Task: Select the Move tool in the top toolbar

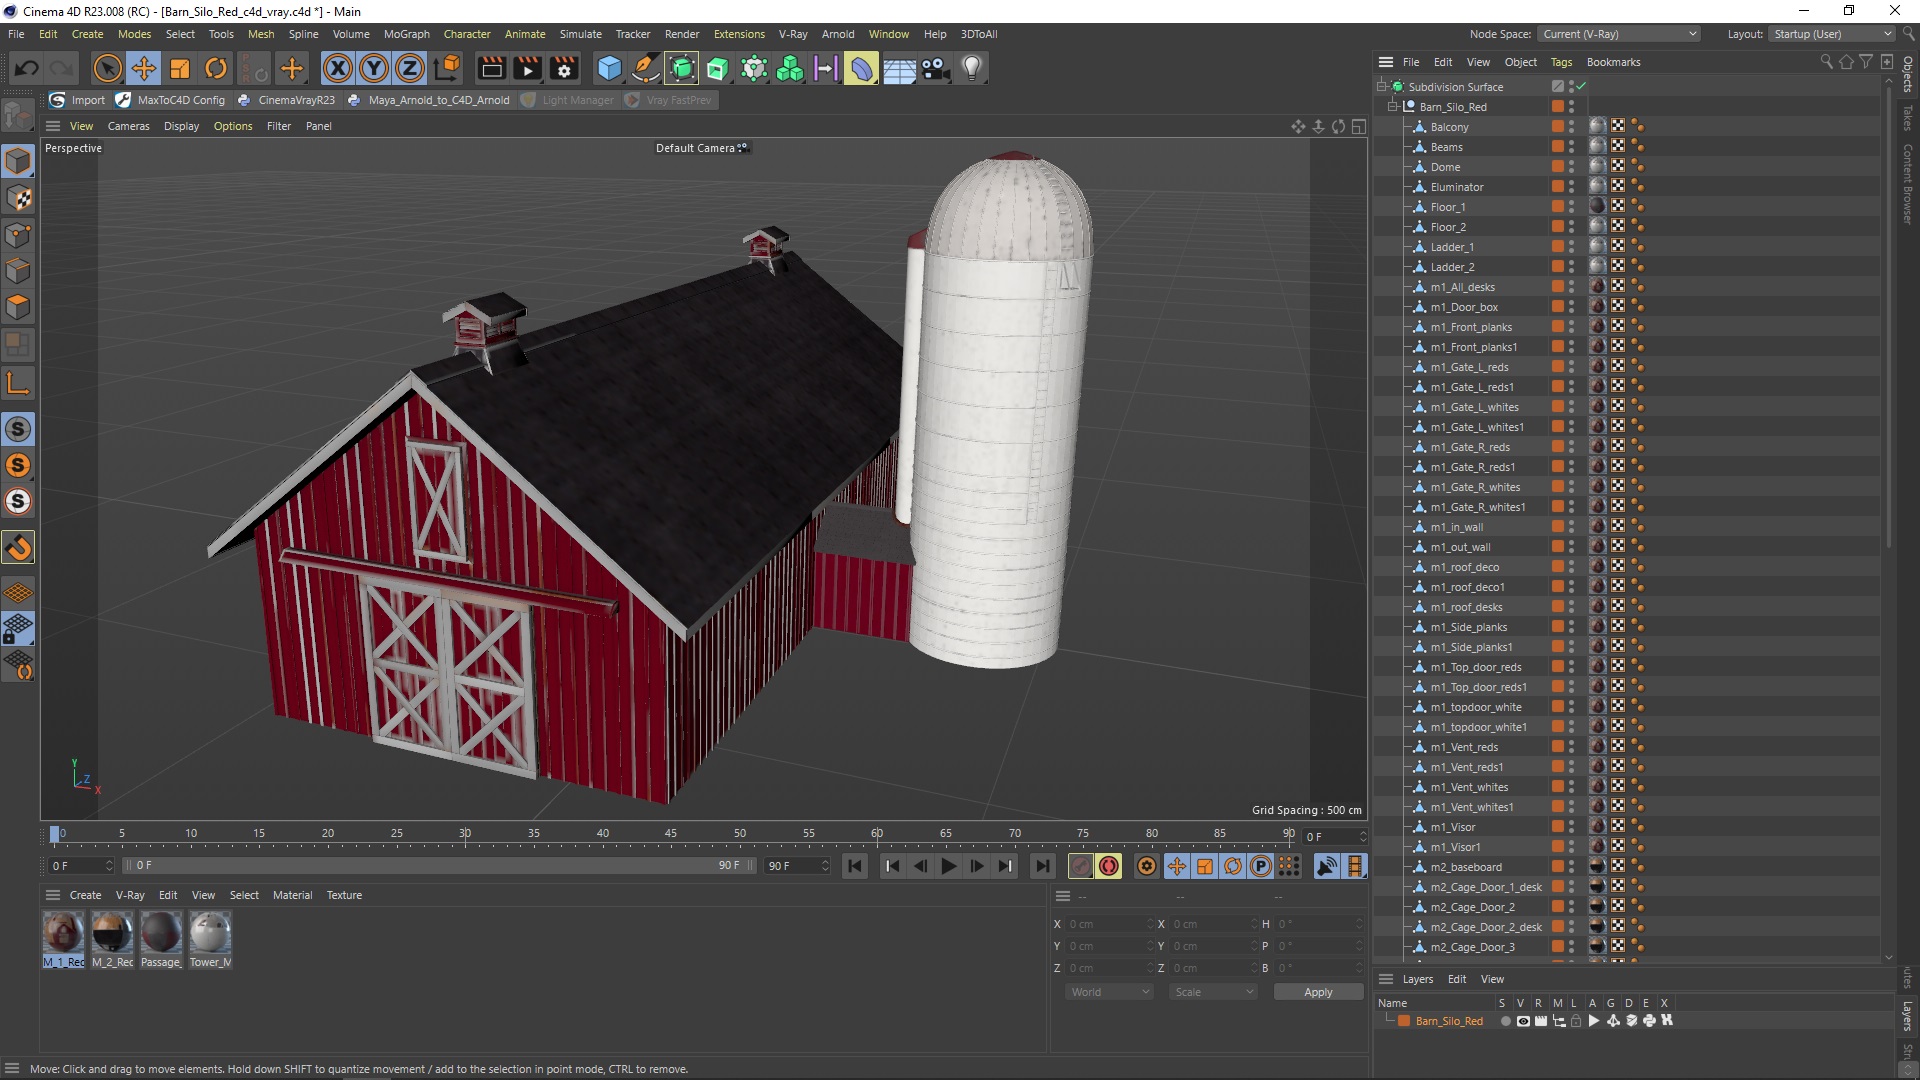Action: pyautogui.click(x=144, y=68)
